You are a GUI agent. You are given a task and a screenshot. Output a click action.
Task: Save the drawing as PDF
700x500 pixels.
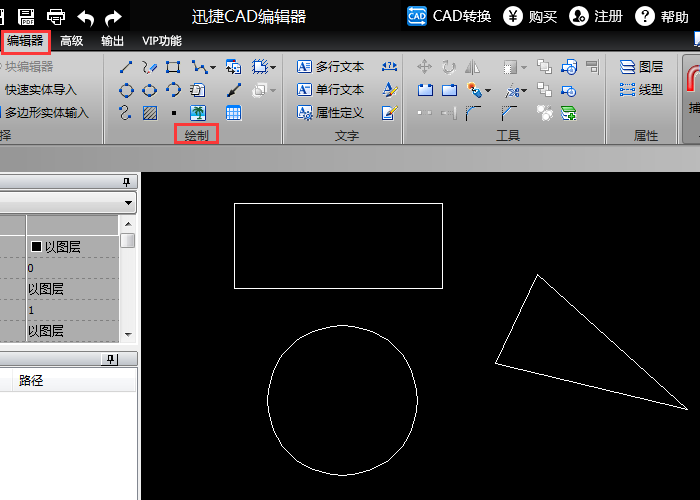(26, 16)
